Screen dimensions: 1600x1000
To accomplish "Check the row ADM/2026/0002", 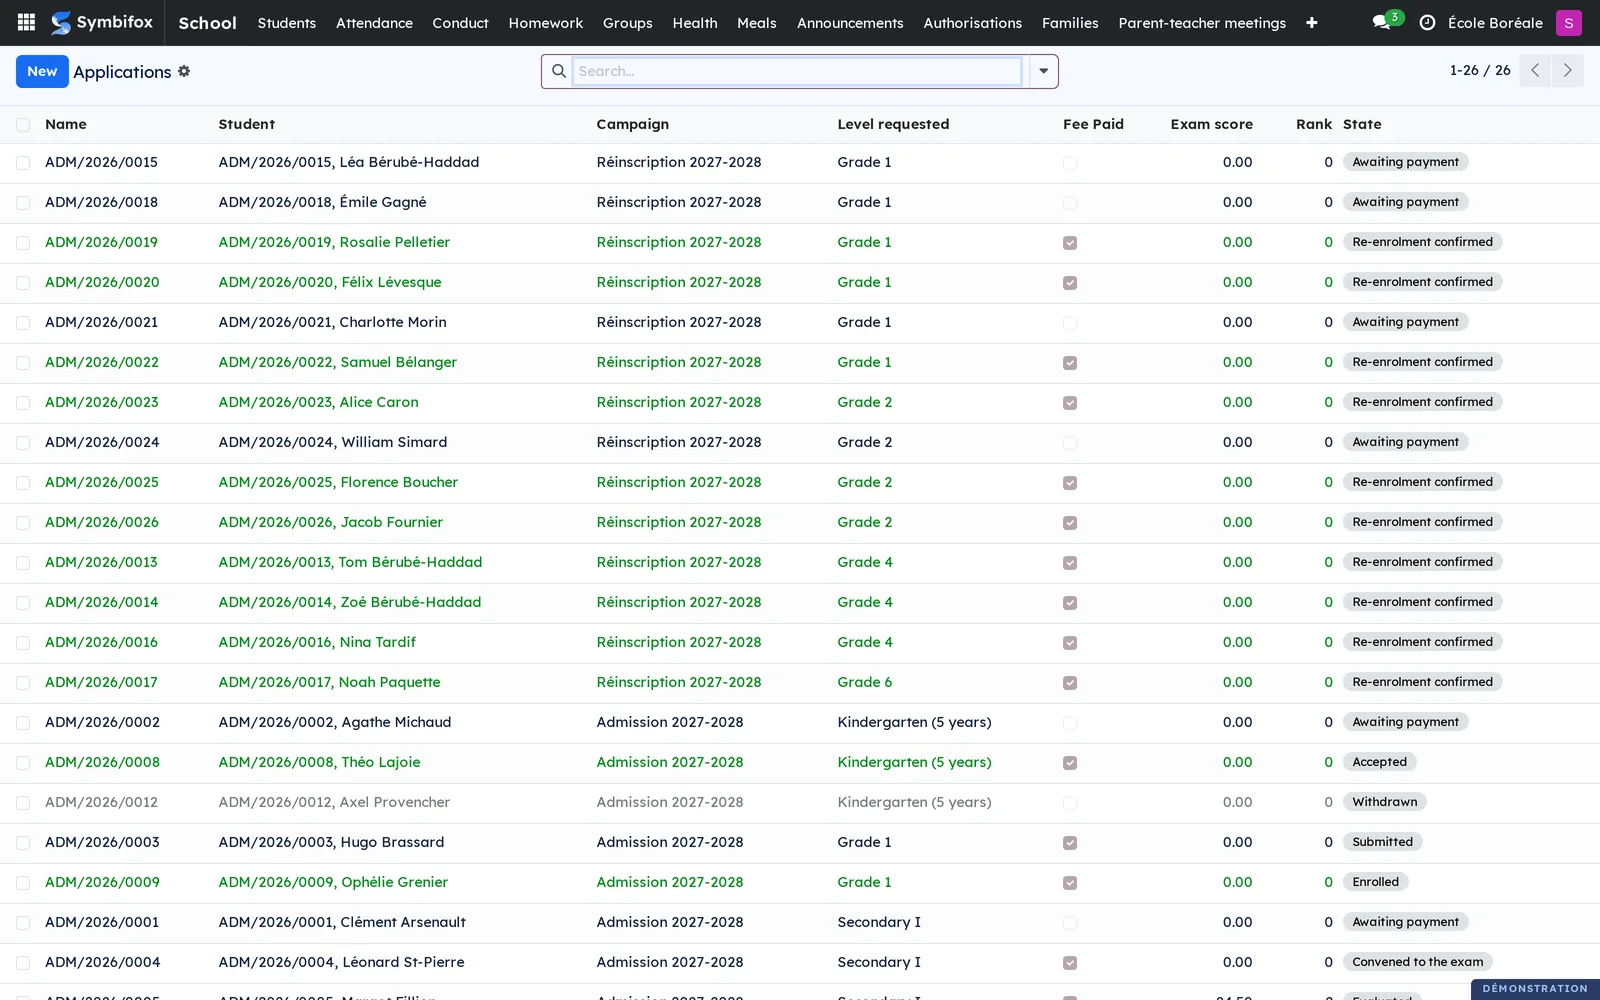I will [23, 723].
